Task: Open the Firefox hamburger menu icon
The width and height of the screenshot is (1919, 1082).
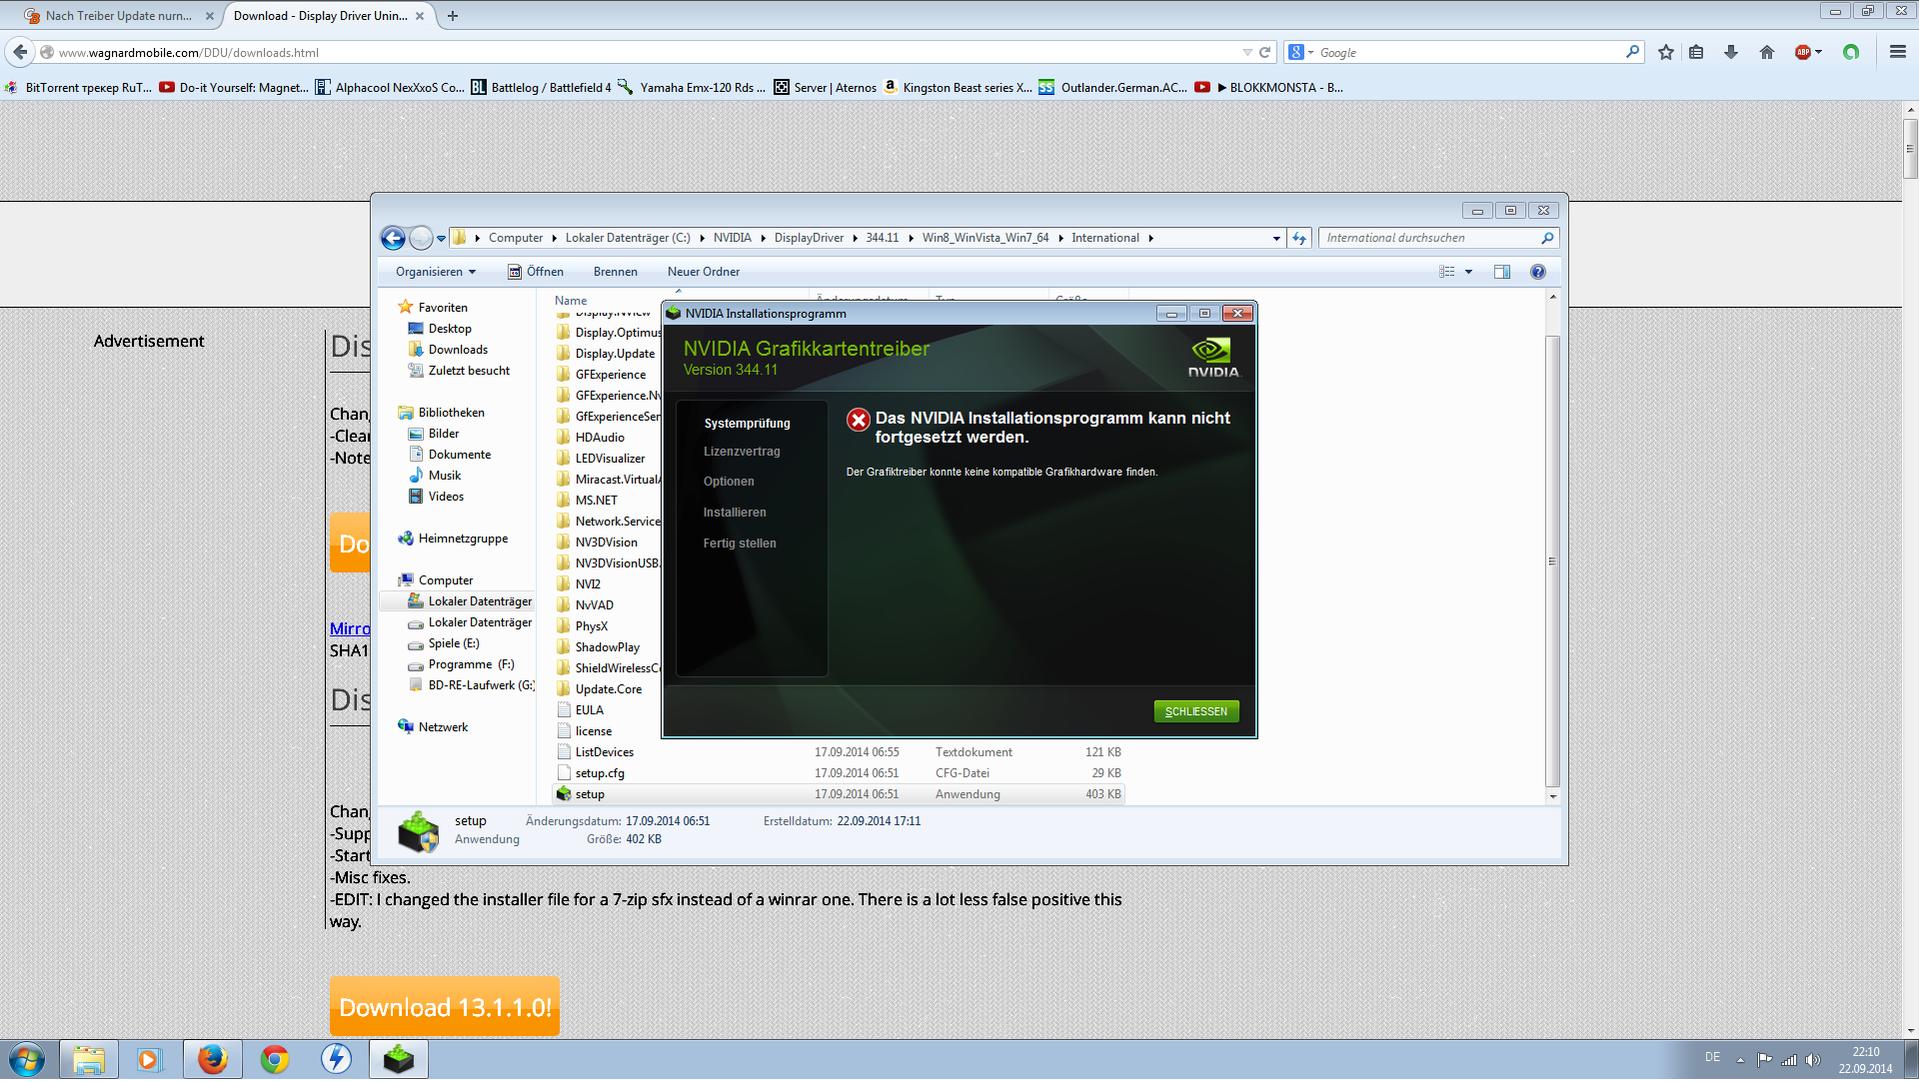Action: tap(1897, 52)
